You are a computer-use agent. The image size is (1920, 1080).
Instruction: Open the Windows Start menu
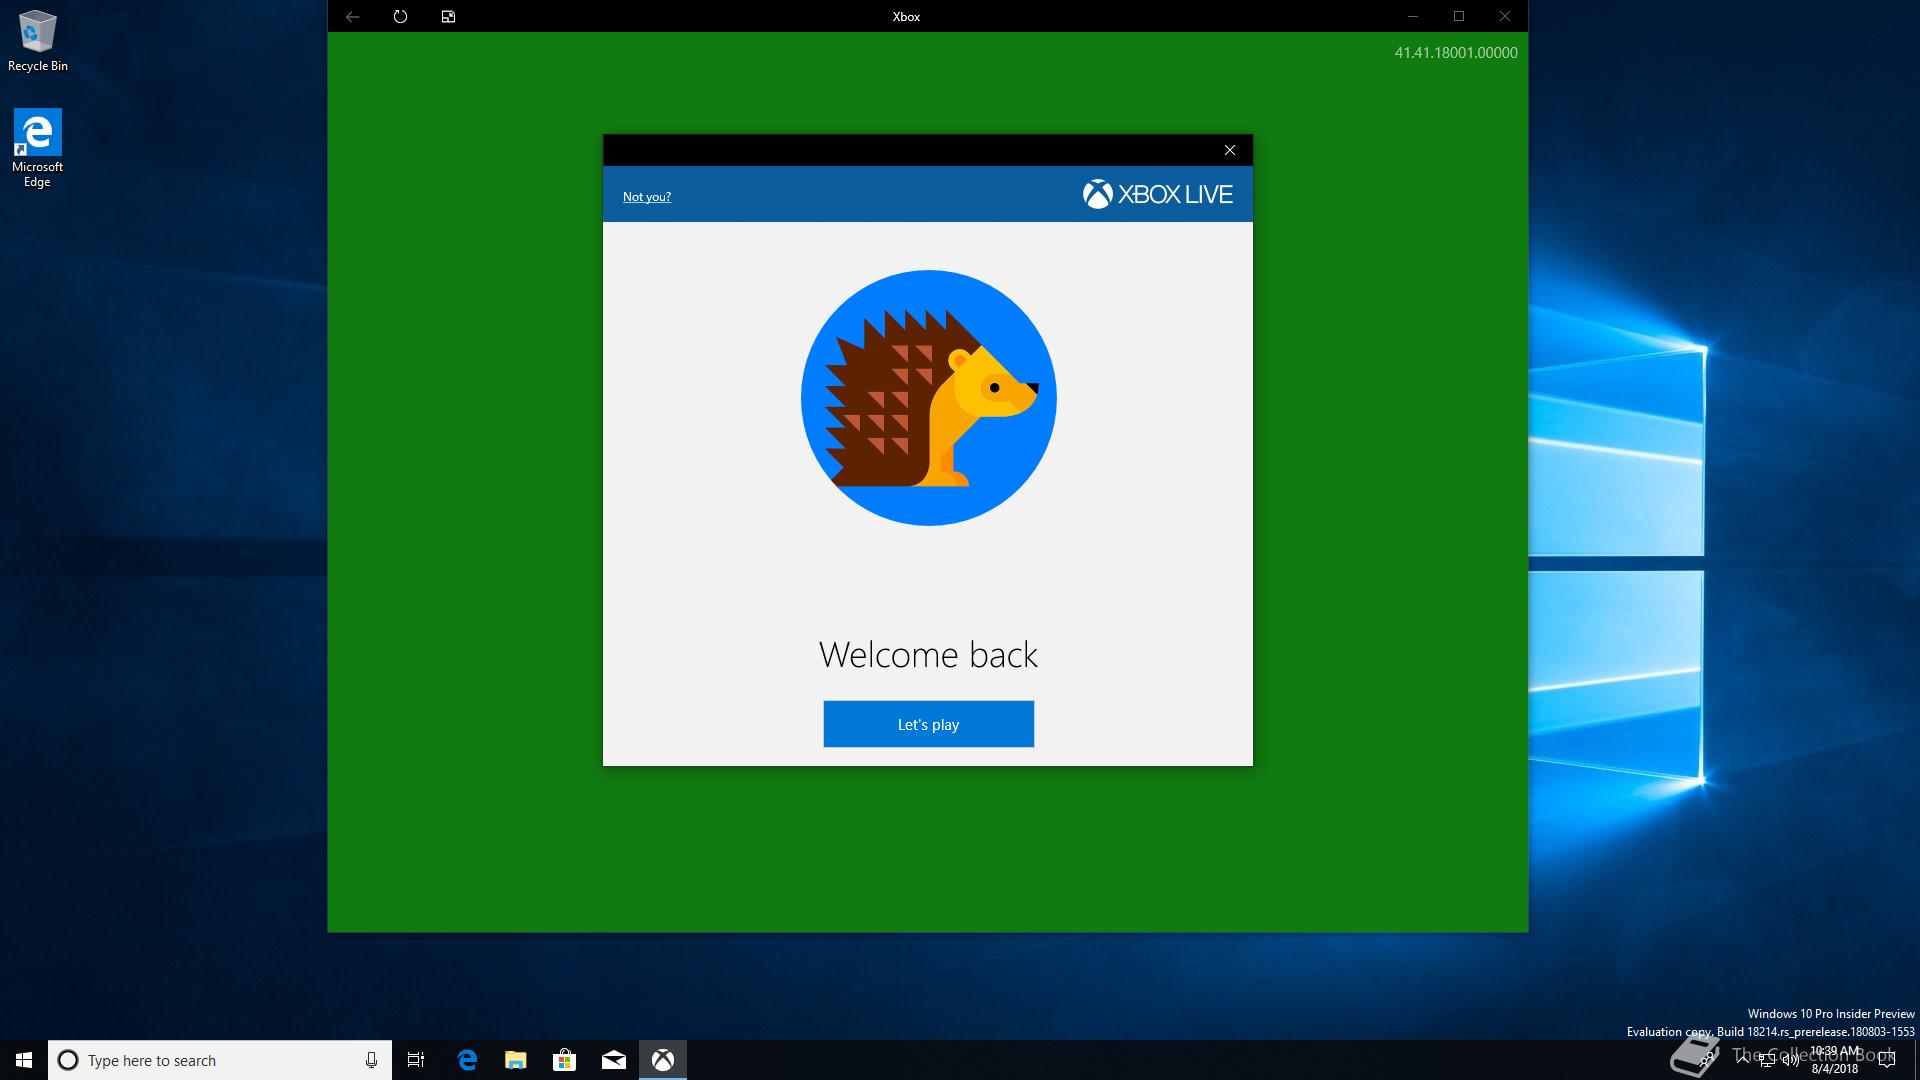tap(24, 1060)
